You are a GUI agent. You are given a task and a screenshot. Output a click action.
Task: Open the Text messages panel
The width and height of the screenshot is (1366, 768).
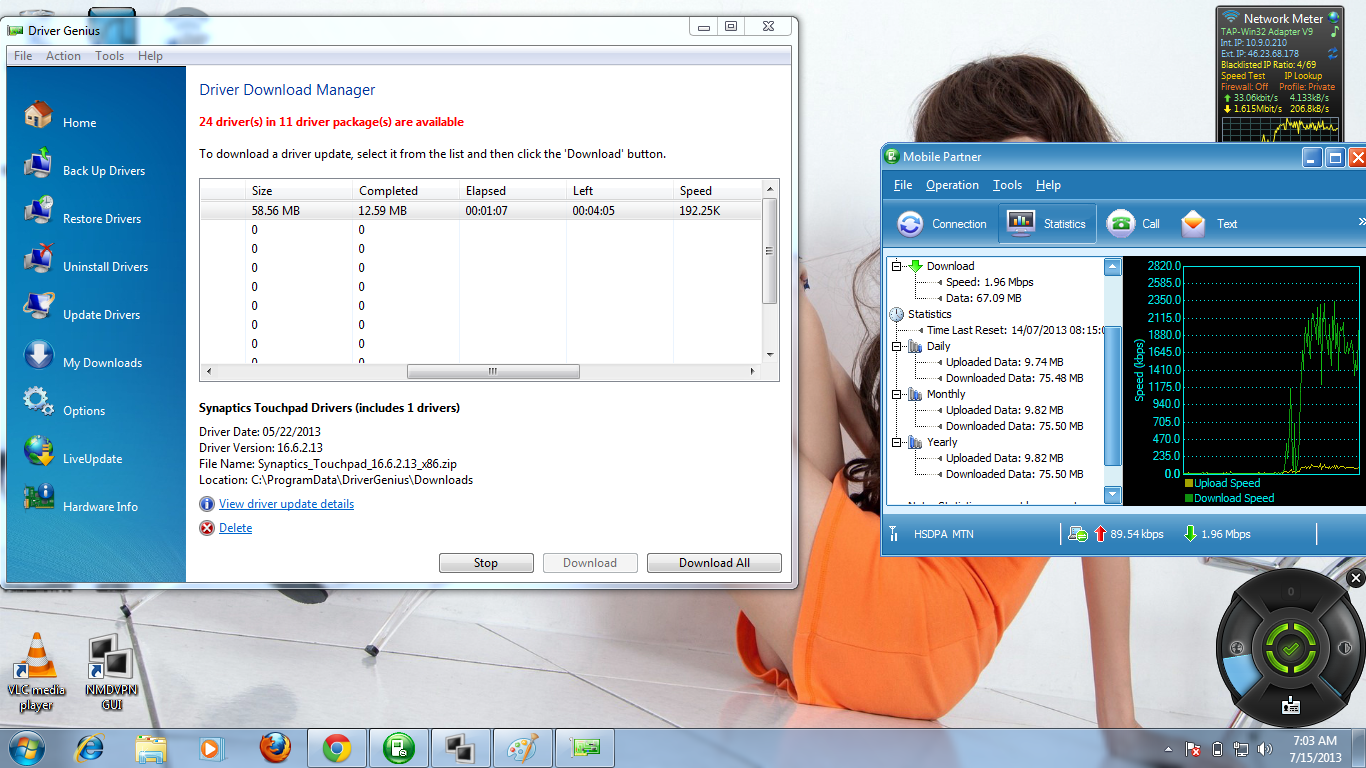[x=1209, y=224]
